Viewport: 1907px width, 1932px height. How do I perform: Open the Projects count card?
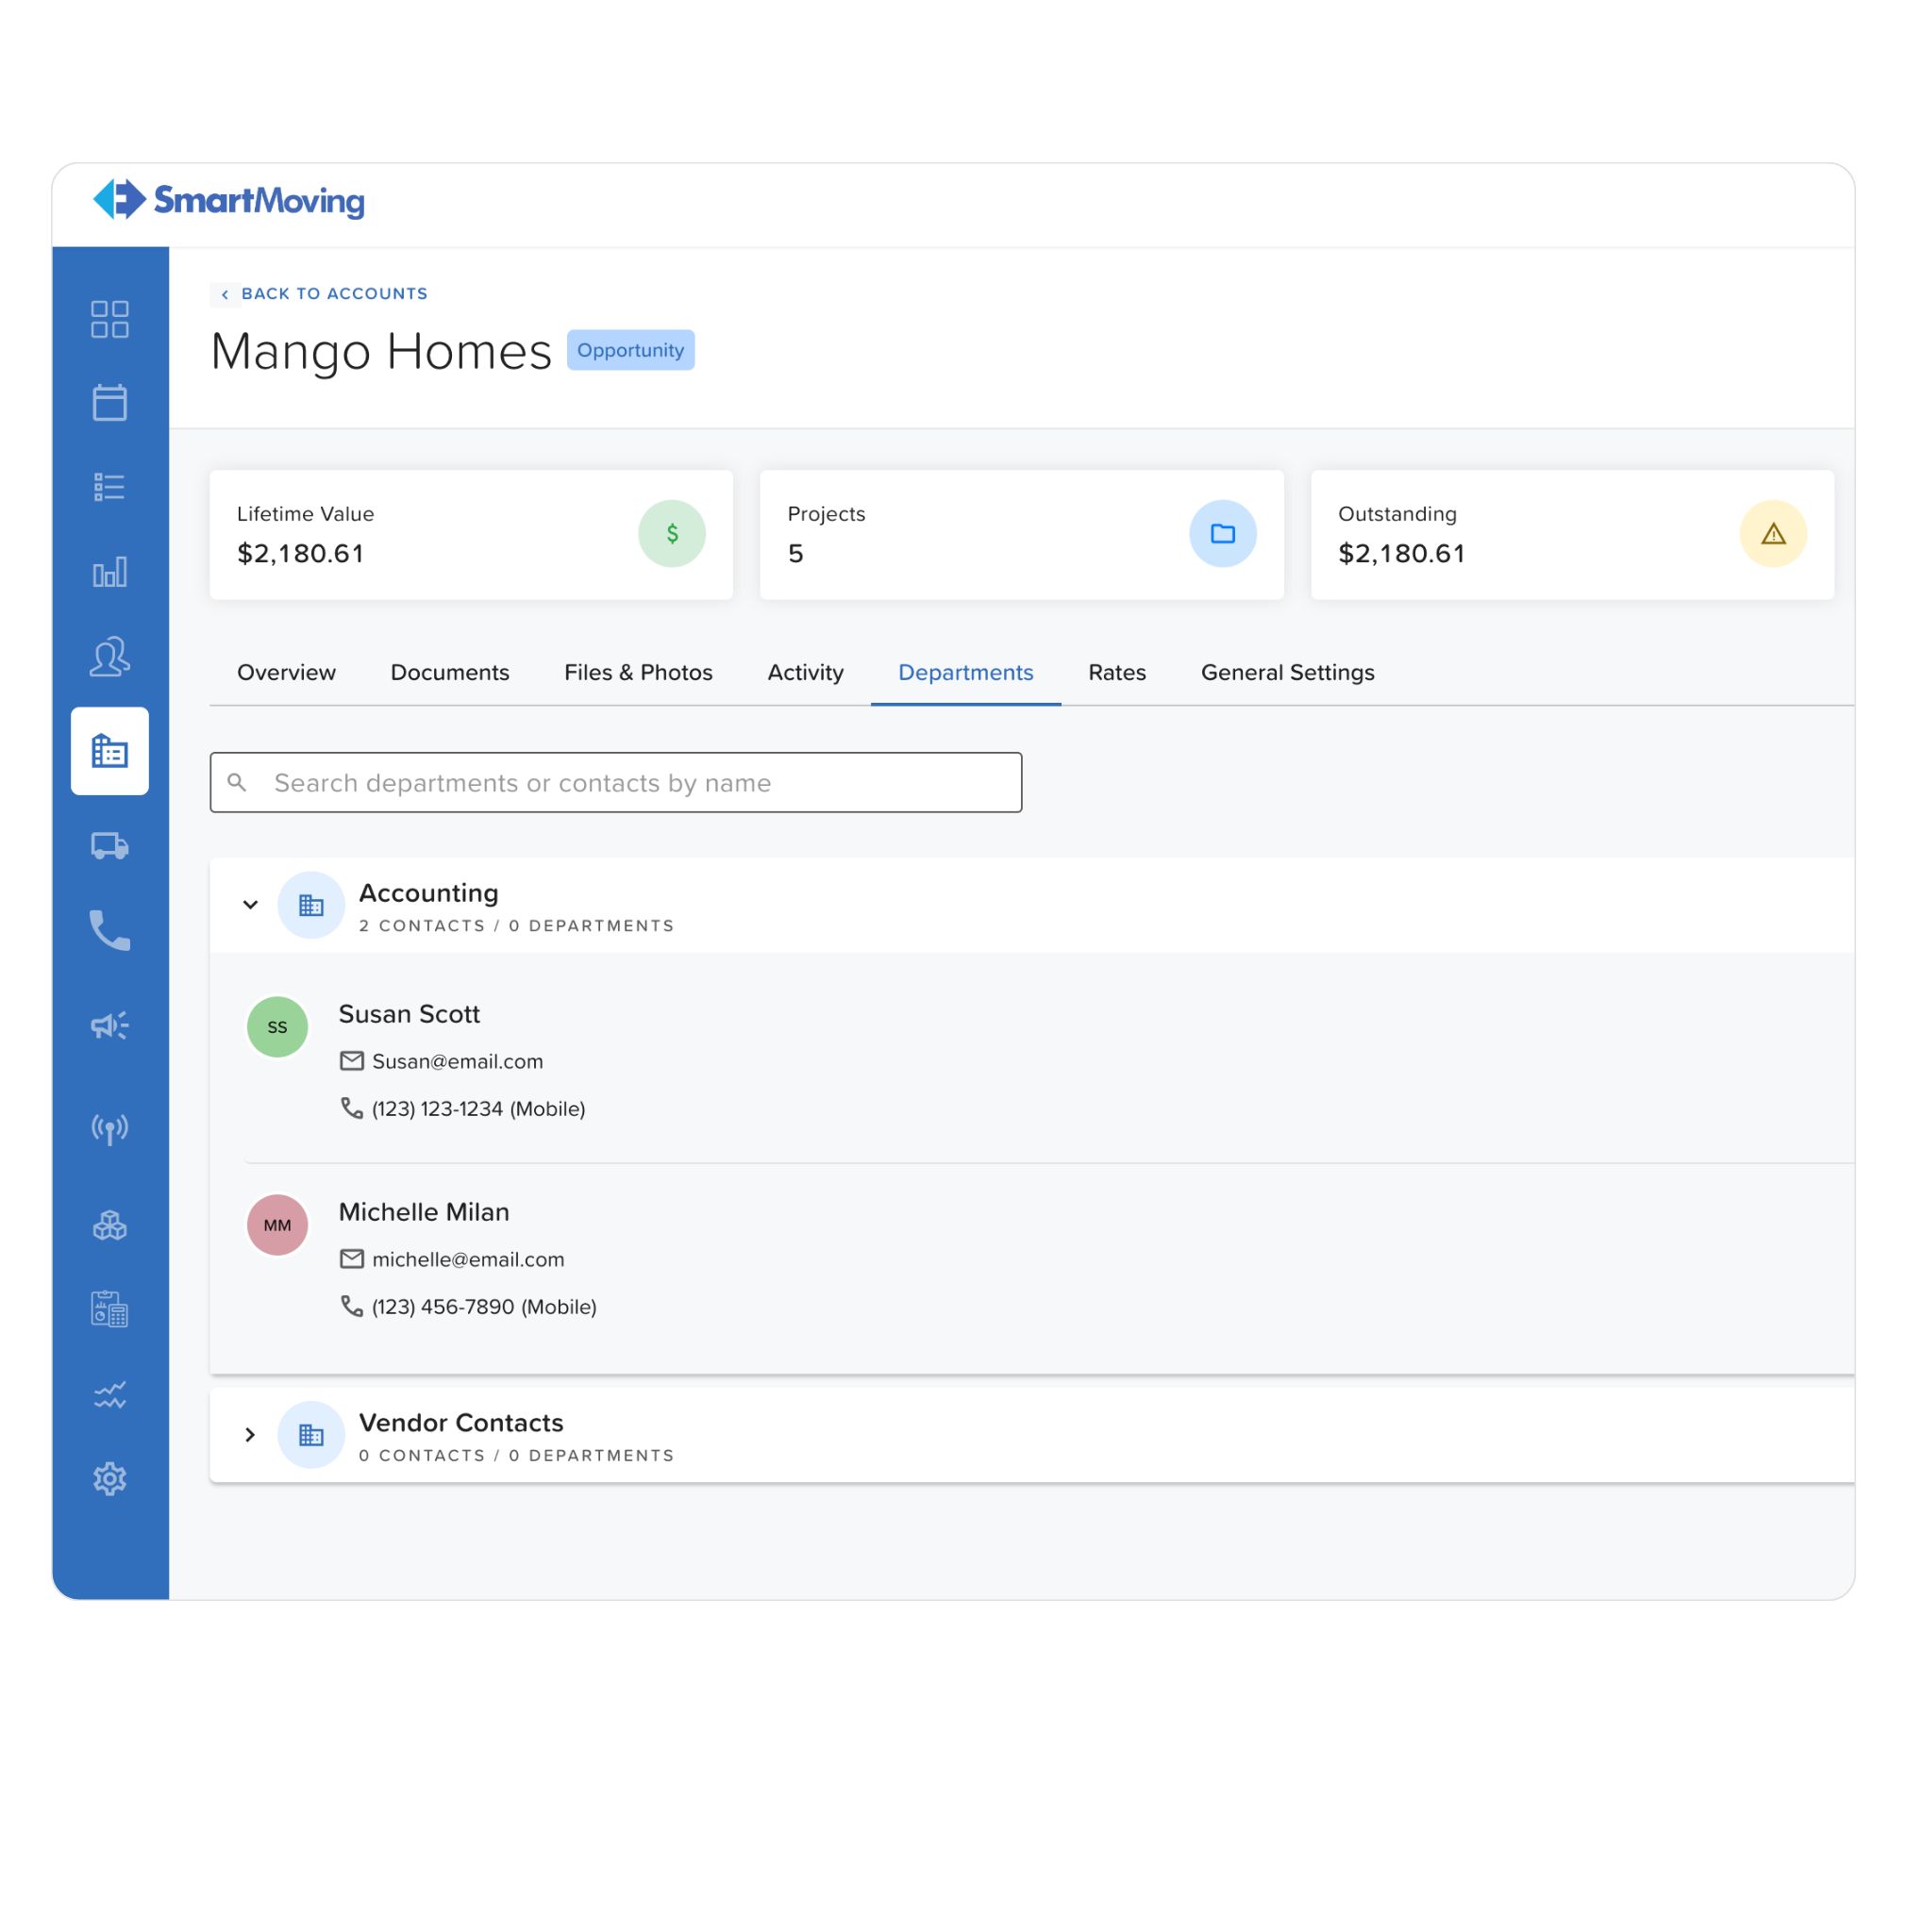(x=1021, y=535)
